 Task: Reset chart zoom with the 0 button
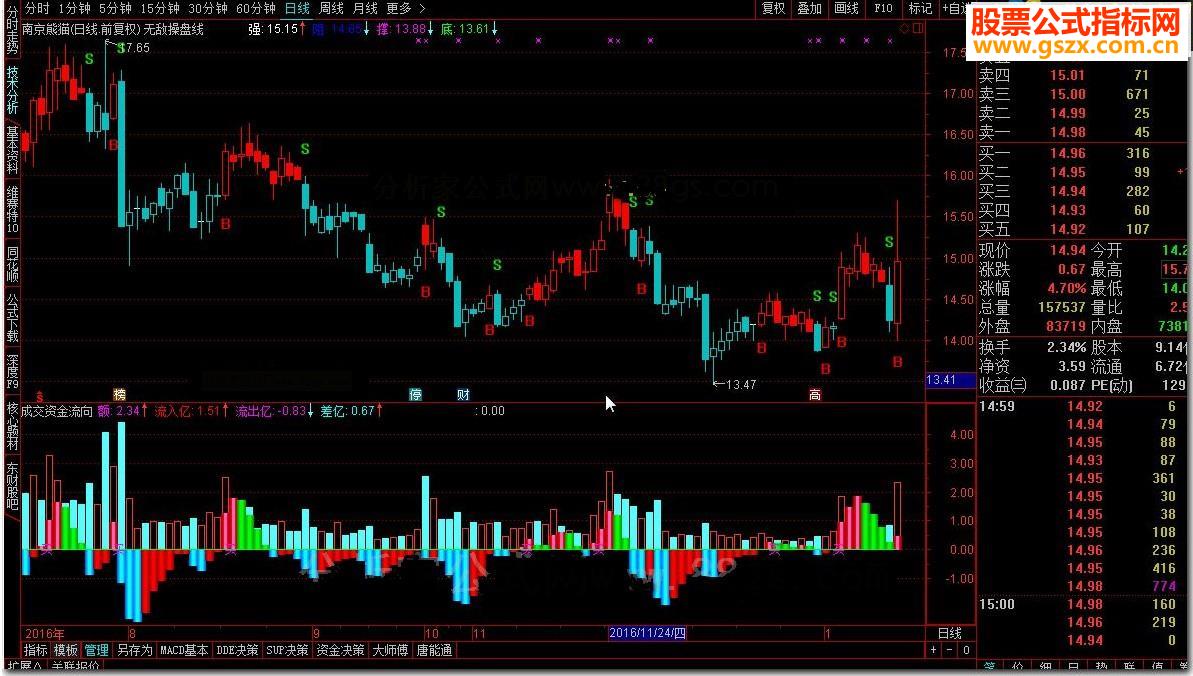[x=966, y=650]
